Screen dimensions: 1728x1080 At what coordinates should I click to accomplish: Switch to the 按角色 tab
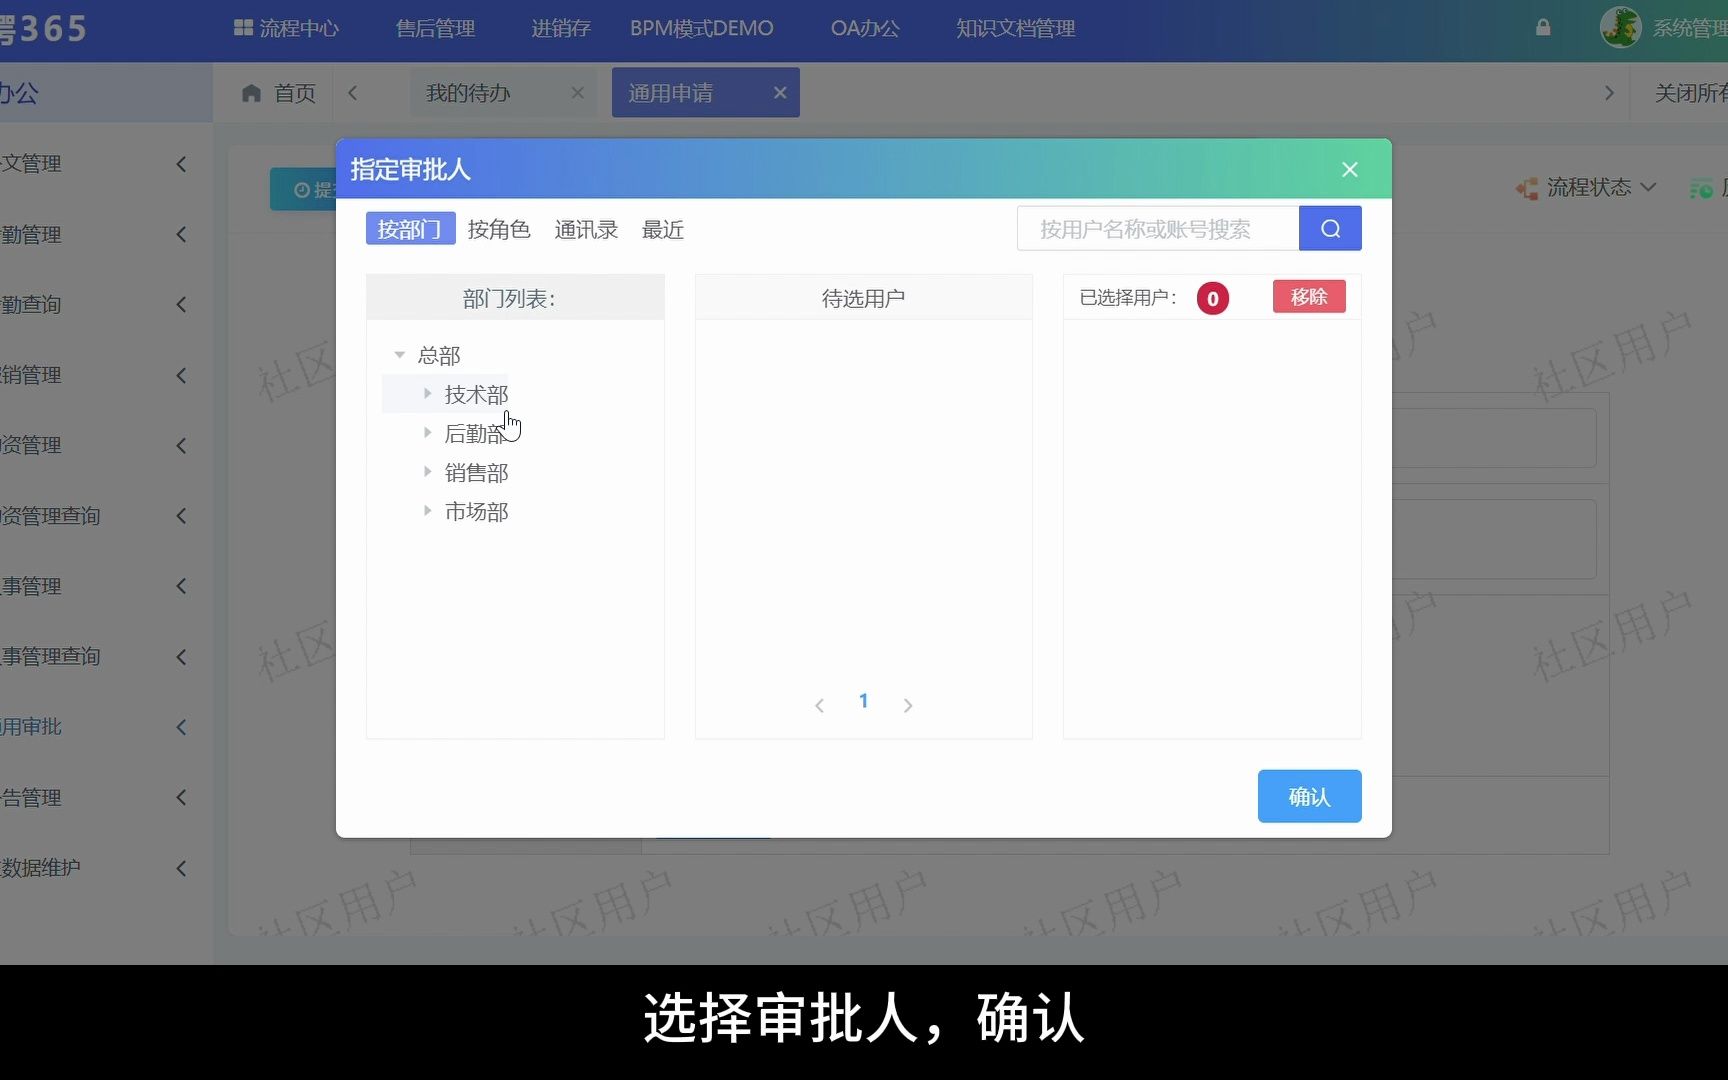(499, 229)
